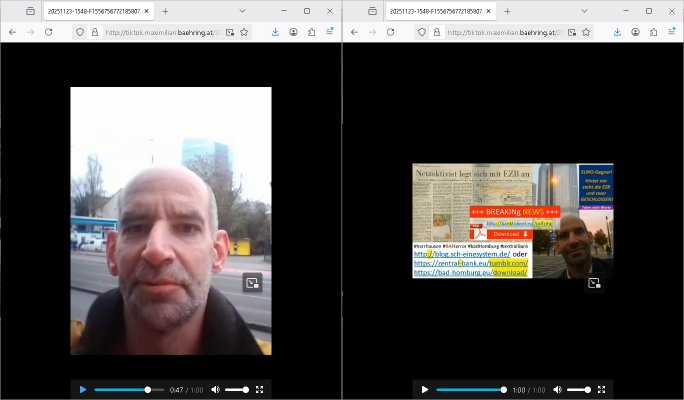
Task: Bookmark the page using left window's star
Action: pyautogui.click(x=244, y=32)
